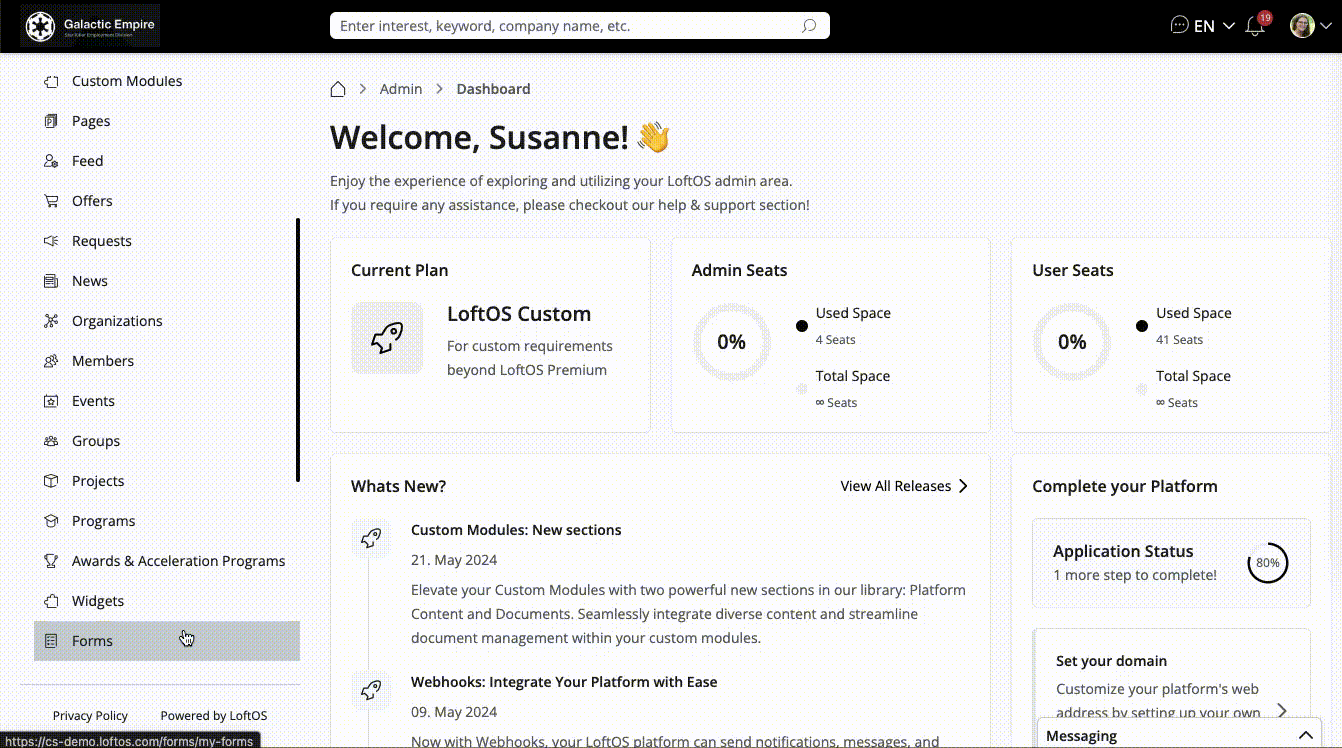Open Awards & Acceleration Programs menu item
This screenshot has width=1342, height=748.
coord(178,561)
